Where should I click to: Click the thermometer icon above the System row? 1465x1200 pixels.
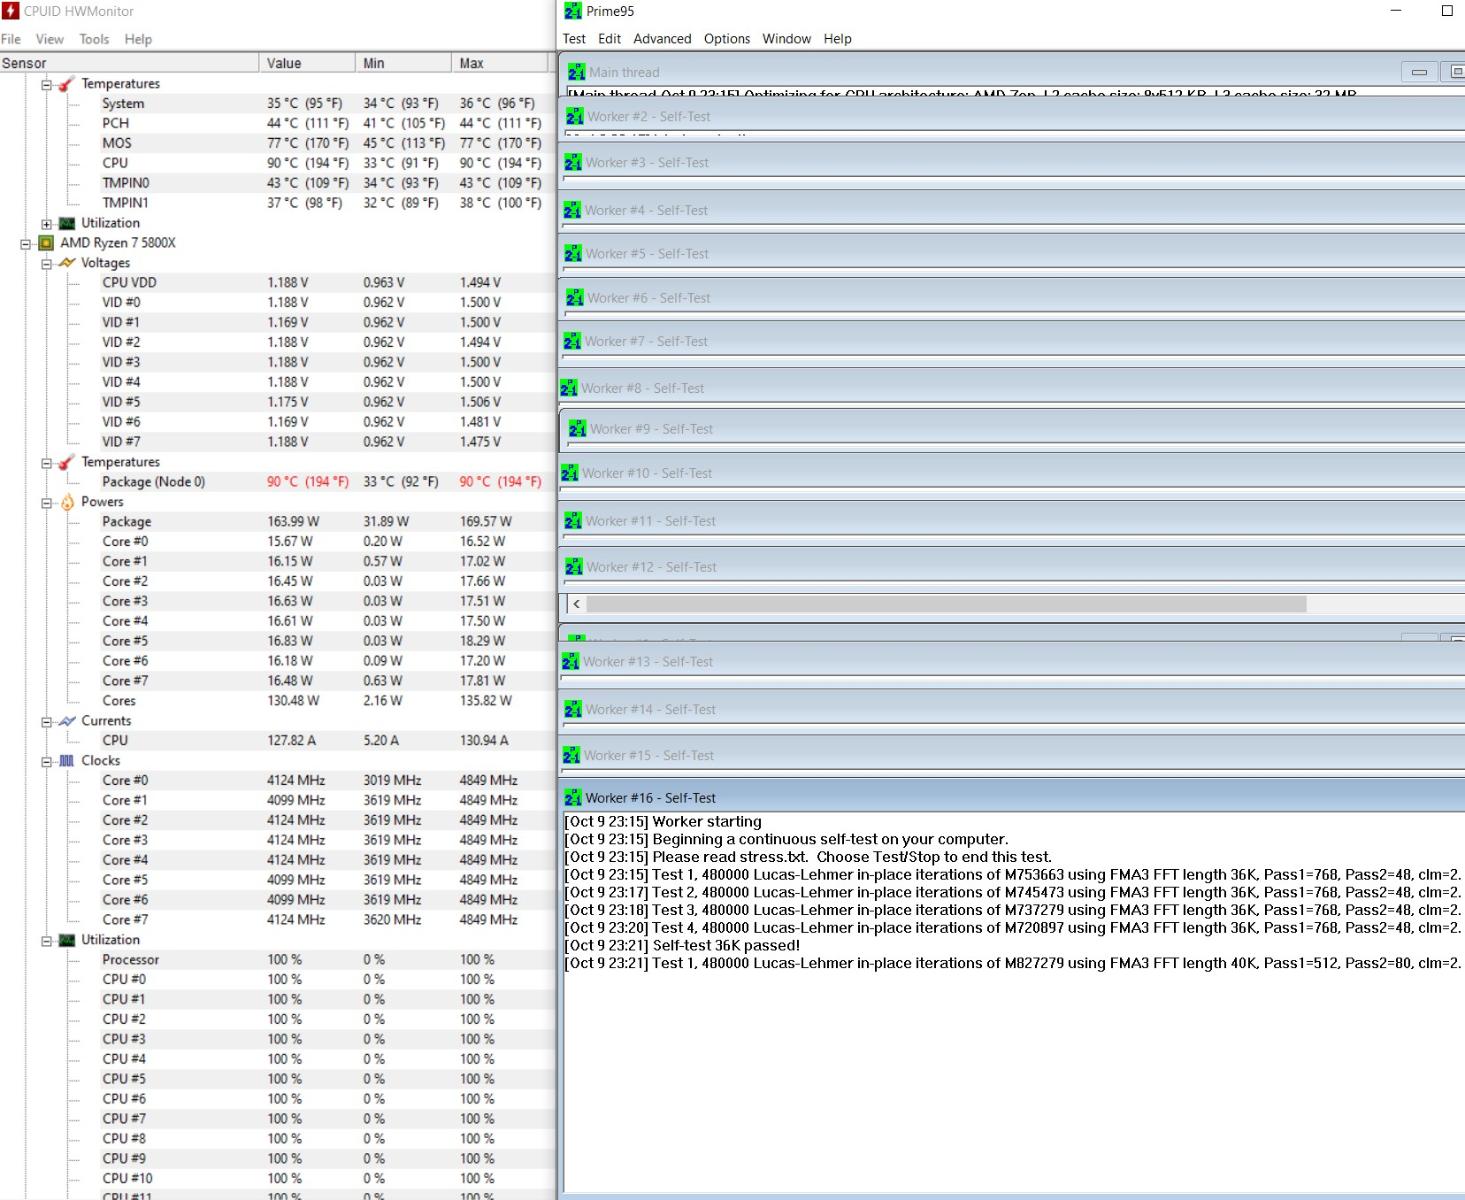point(67,84)
